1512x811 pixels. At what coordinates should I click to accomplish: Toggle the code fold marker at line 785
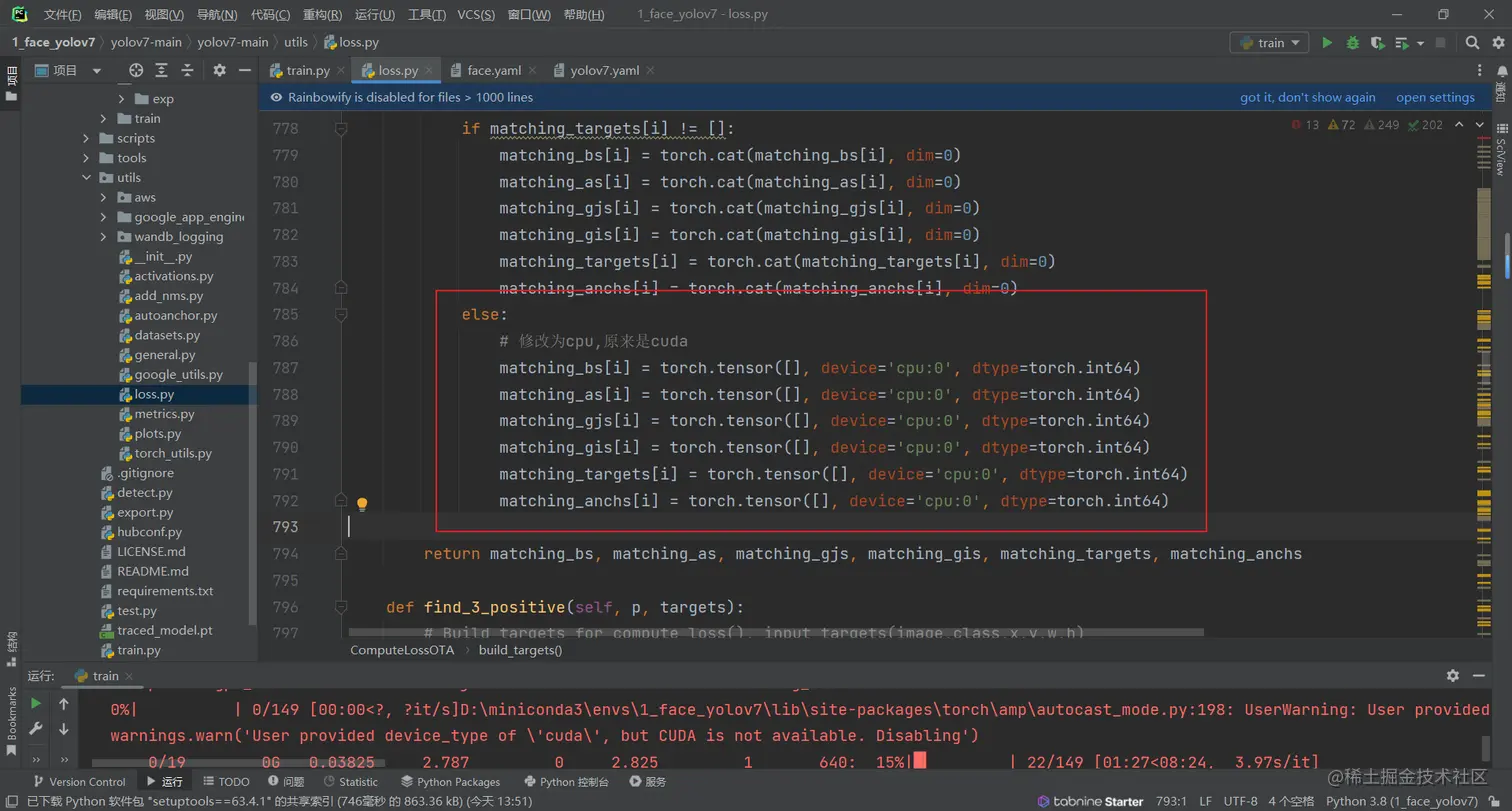(341, 314)
